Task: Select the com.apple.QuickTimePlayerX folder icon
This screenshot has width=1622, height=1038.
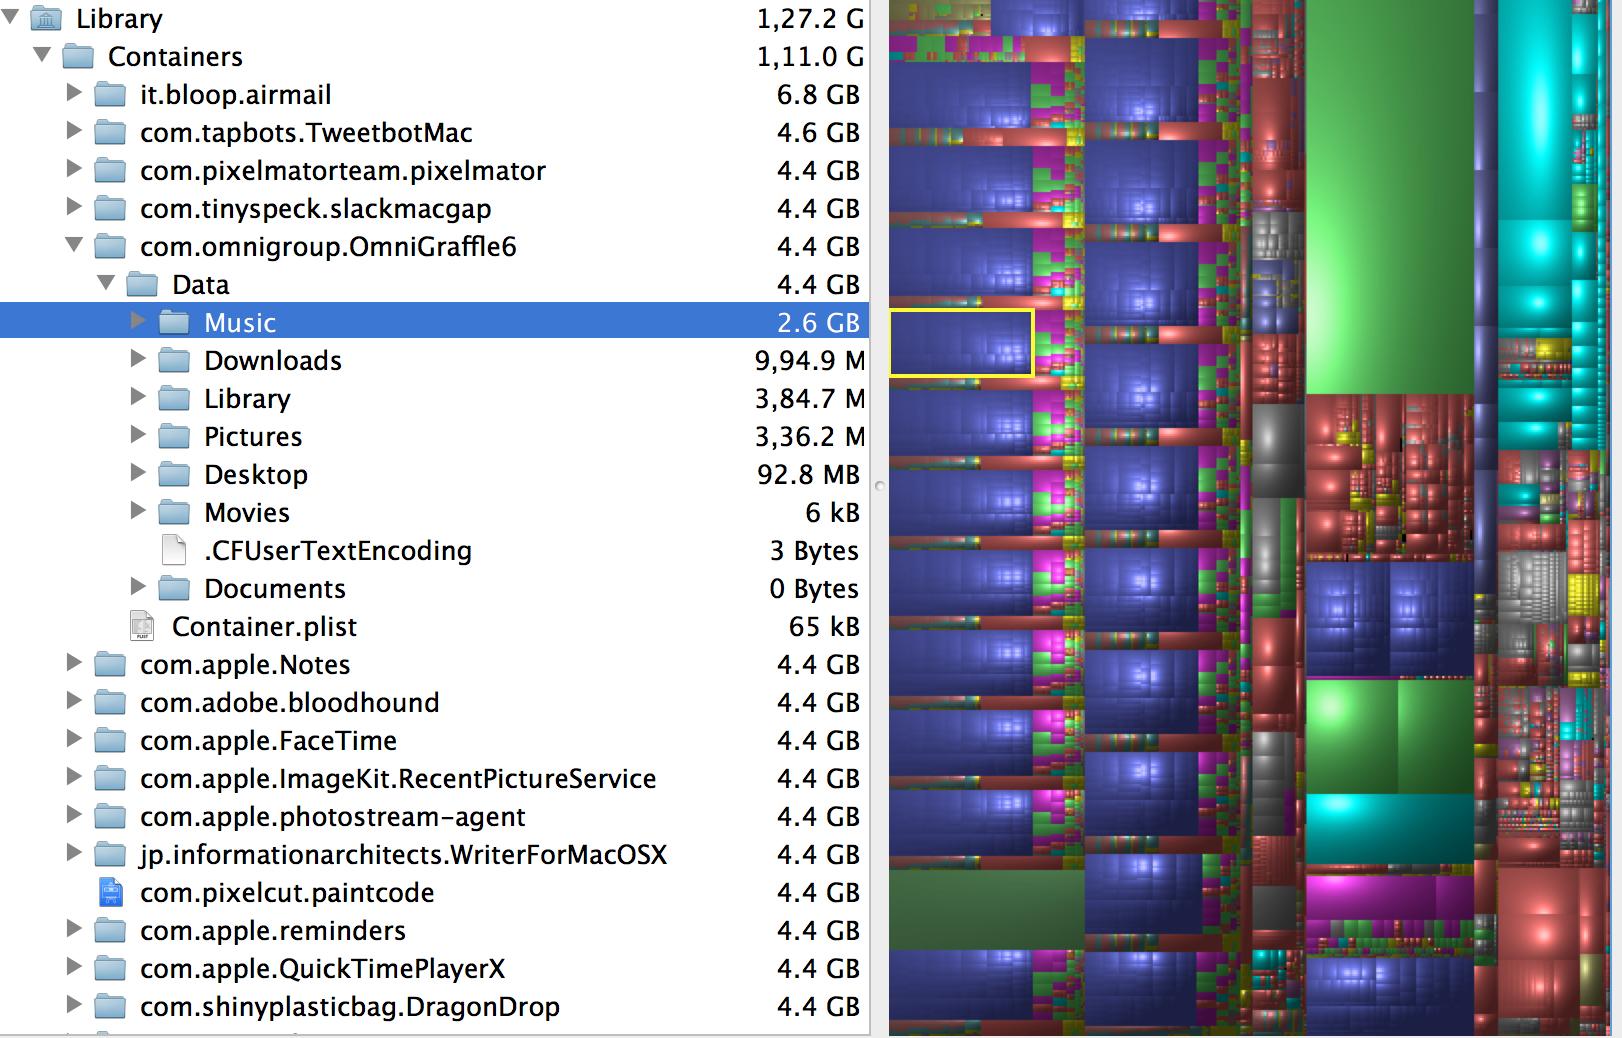Action: click(x=110, y=969)
